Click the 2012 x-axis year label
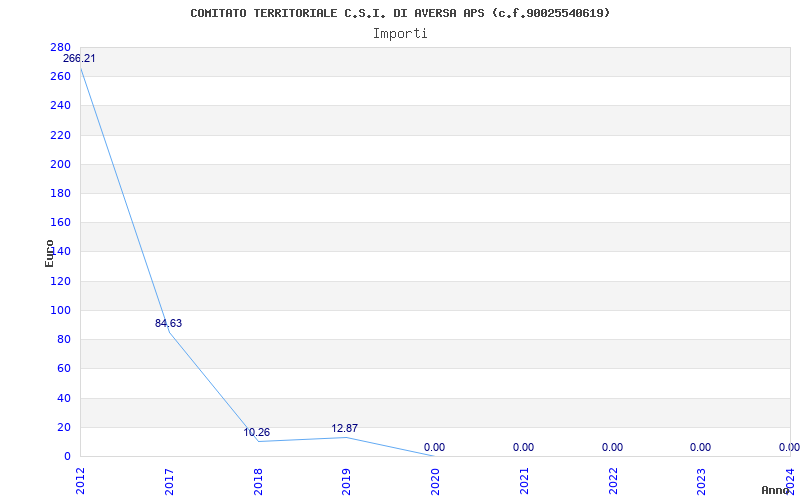The width and height of the screenshot is (800, 500). tap(81, 481)
